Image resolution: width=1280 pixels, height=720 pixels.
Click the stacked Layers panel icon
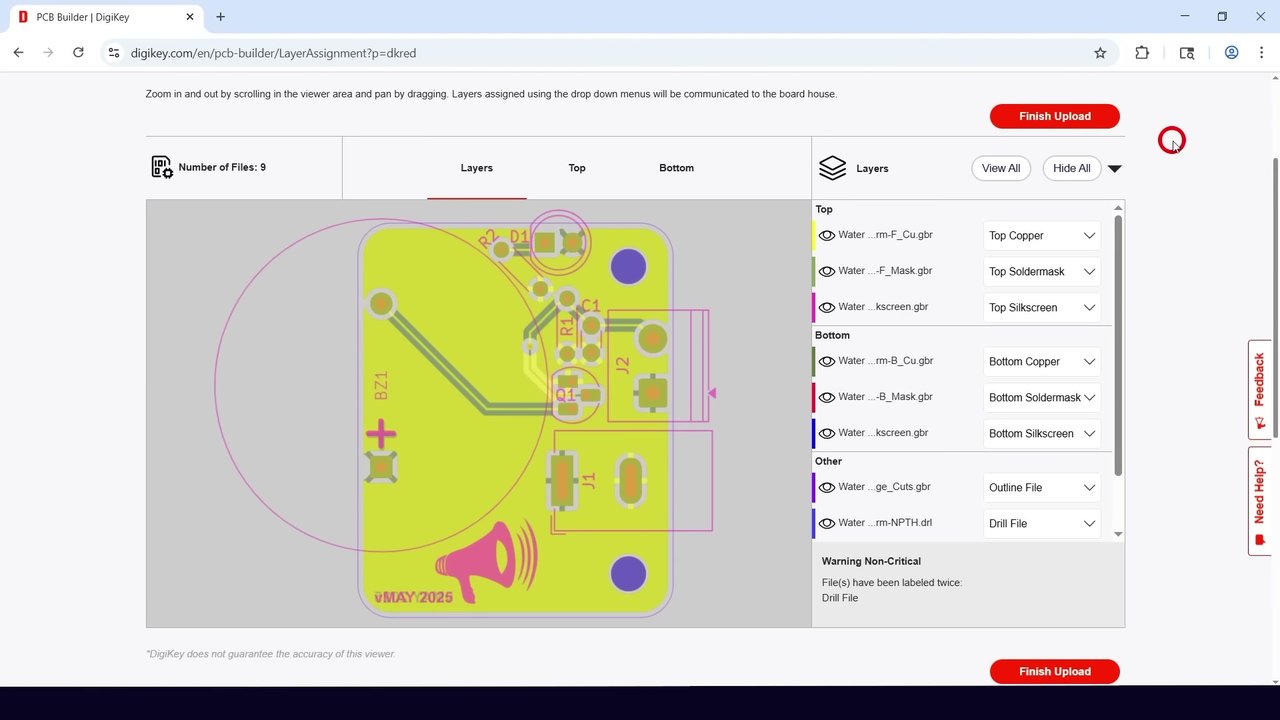coord(832,168)
